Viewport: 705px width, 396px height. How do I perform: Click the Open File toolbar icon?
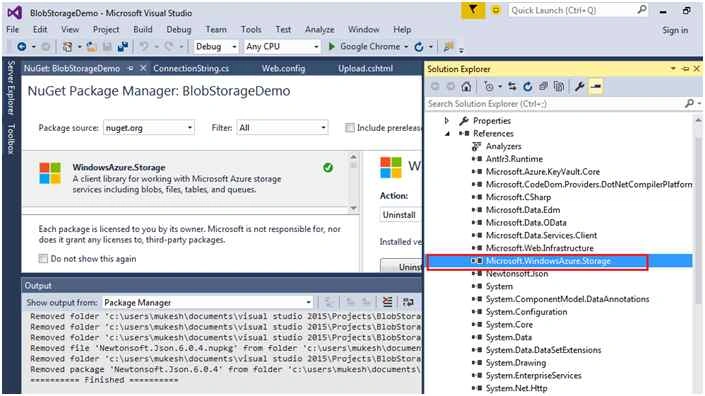tap(91, 46)
